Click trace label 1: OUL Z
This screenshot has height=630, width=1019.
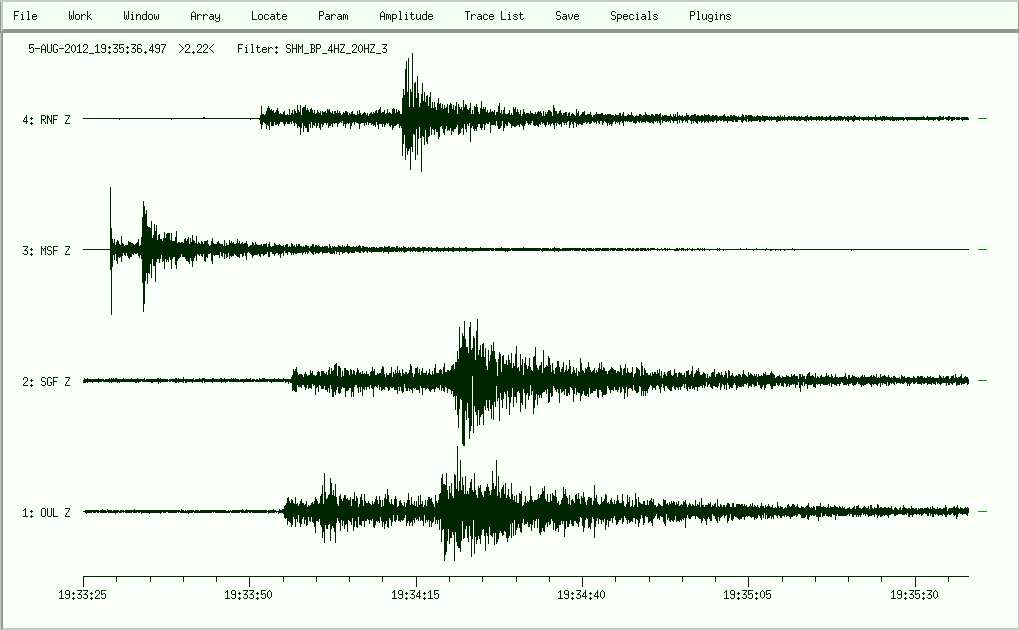click(x=47, y=513)
